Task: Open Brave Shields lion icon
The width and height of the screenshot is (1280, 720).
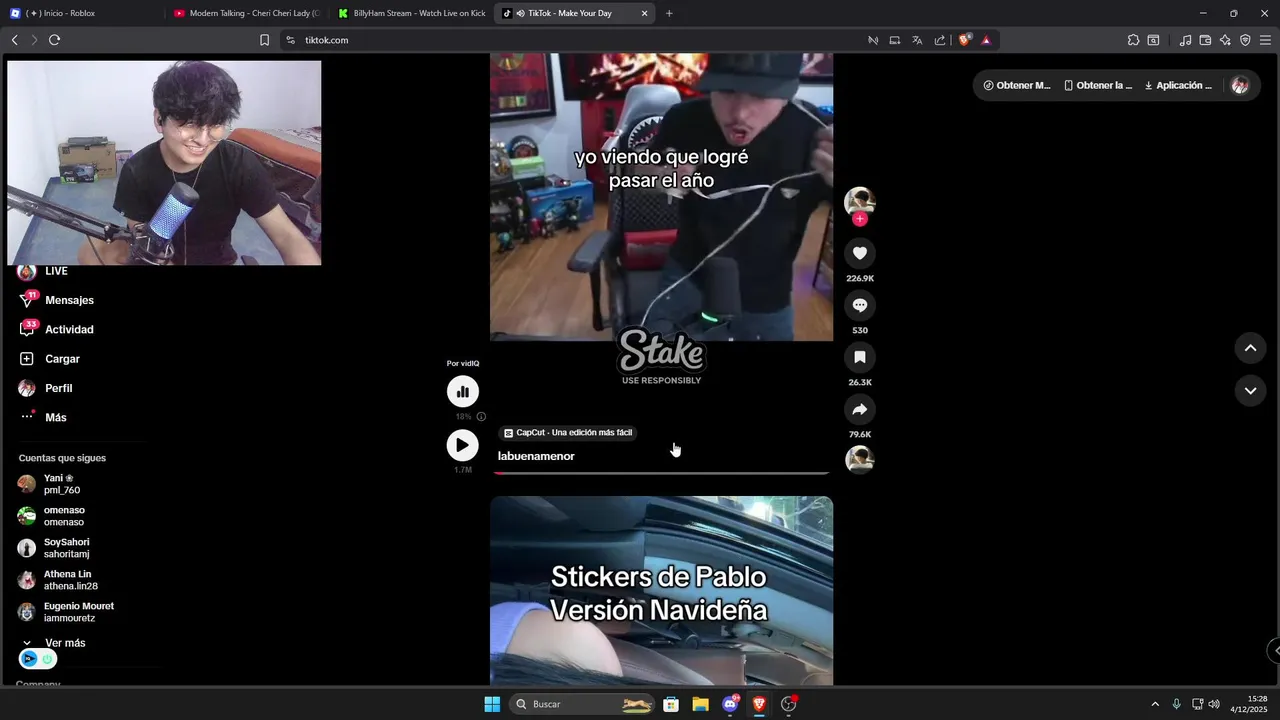Action: (964, 40)
